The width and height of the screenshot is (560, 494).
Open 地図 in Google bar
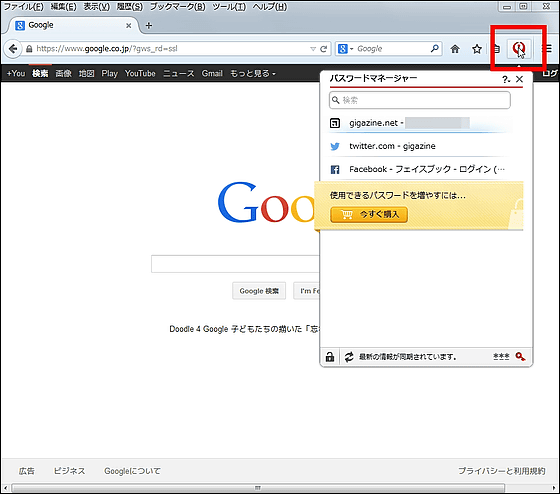86,74
